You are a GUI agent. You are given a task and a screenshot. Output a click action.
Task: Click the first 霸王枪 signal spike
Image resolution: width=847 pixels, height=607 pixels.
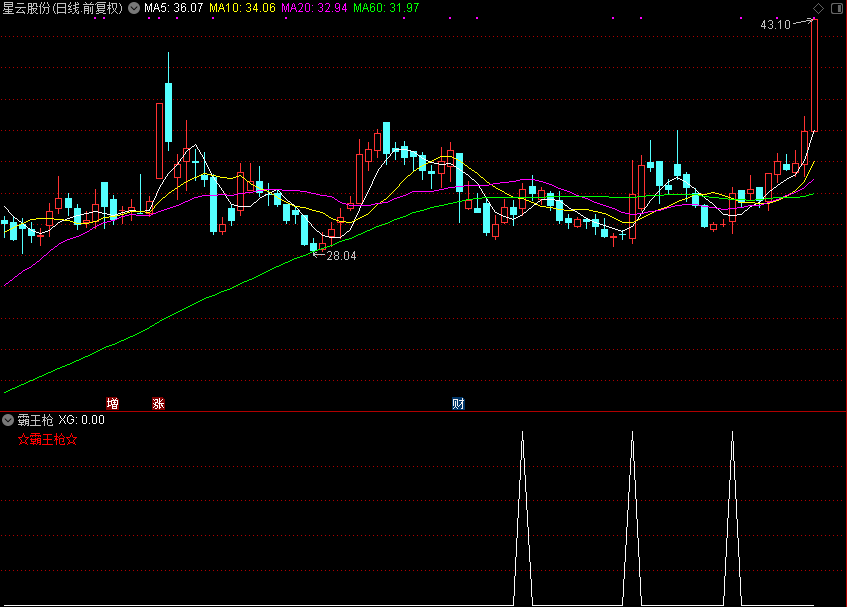[x=522, y=518]
